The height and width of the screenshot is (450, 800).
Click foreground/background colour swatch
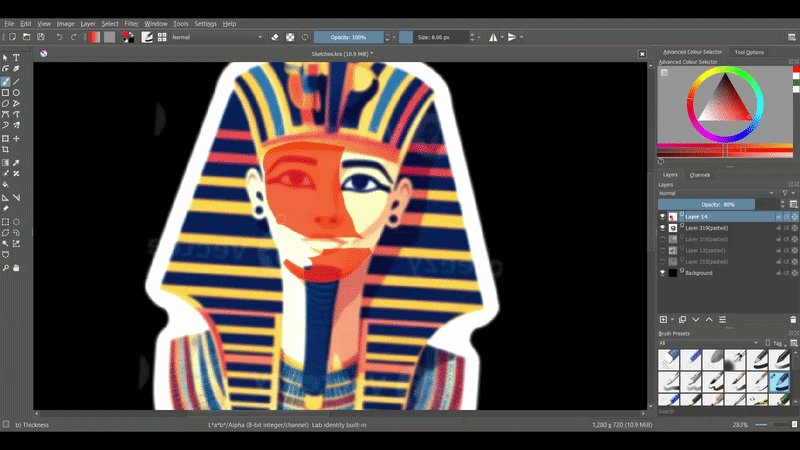(x=128, y=37)
